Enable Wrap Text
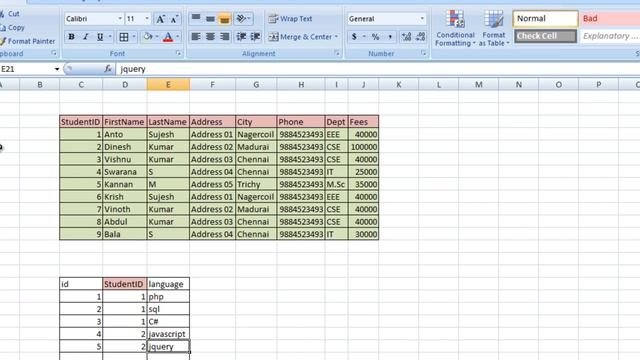 290,19
